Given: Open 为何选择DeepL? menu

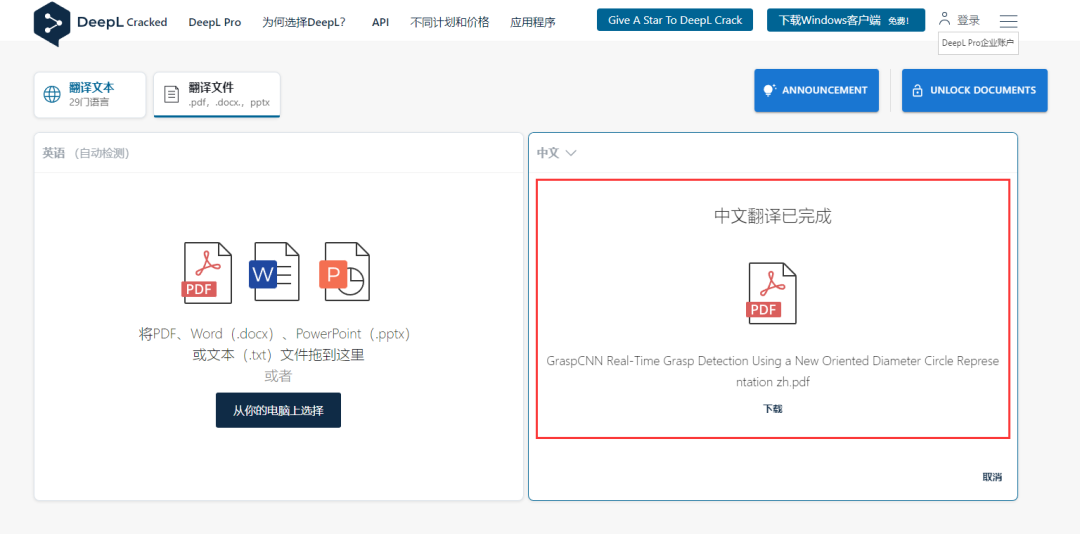Looking at the screenshot, I should pyautogui.click(x=304, y=22).
